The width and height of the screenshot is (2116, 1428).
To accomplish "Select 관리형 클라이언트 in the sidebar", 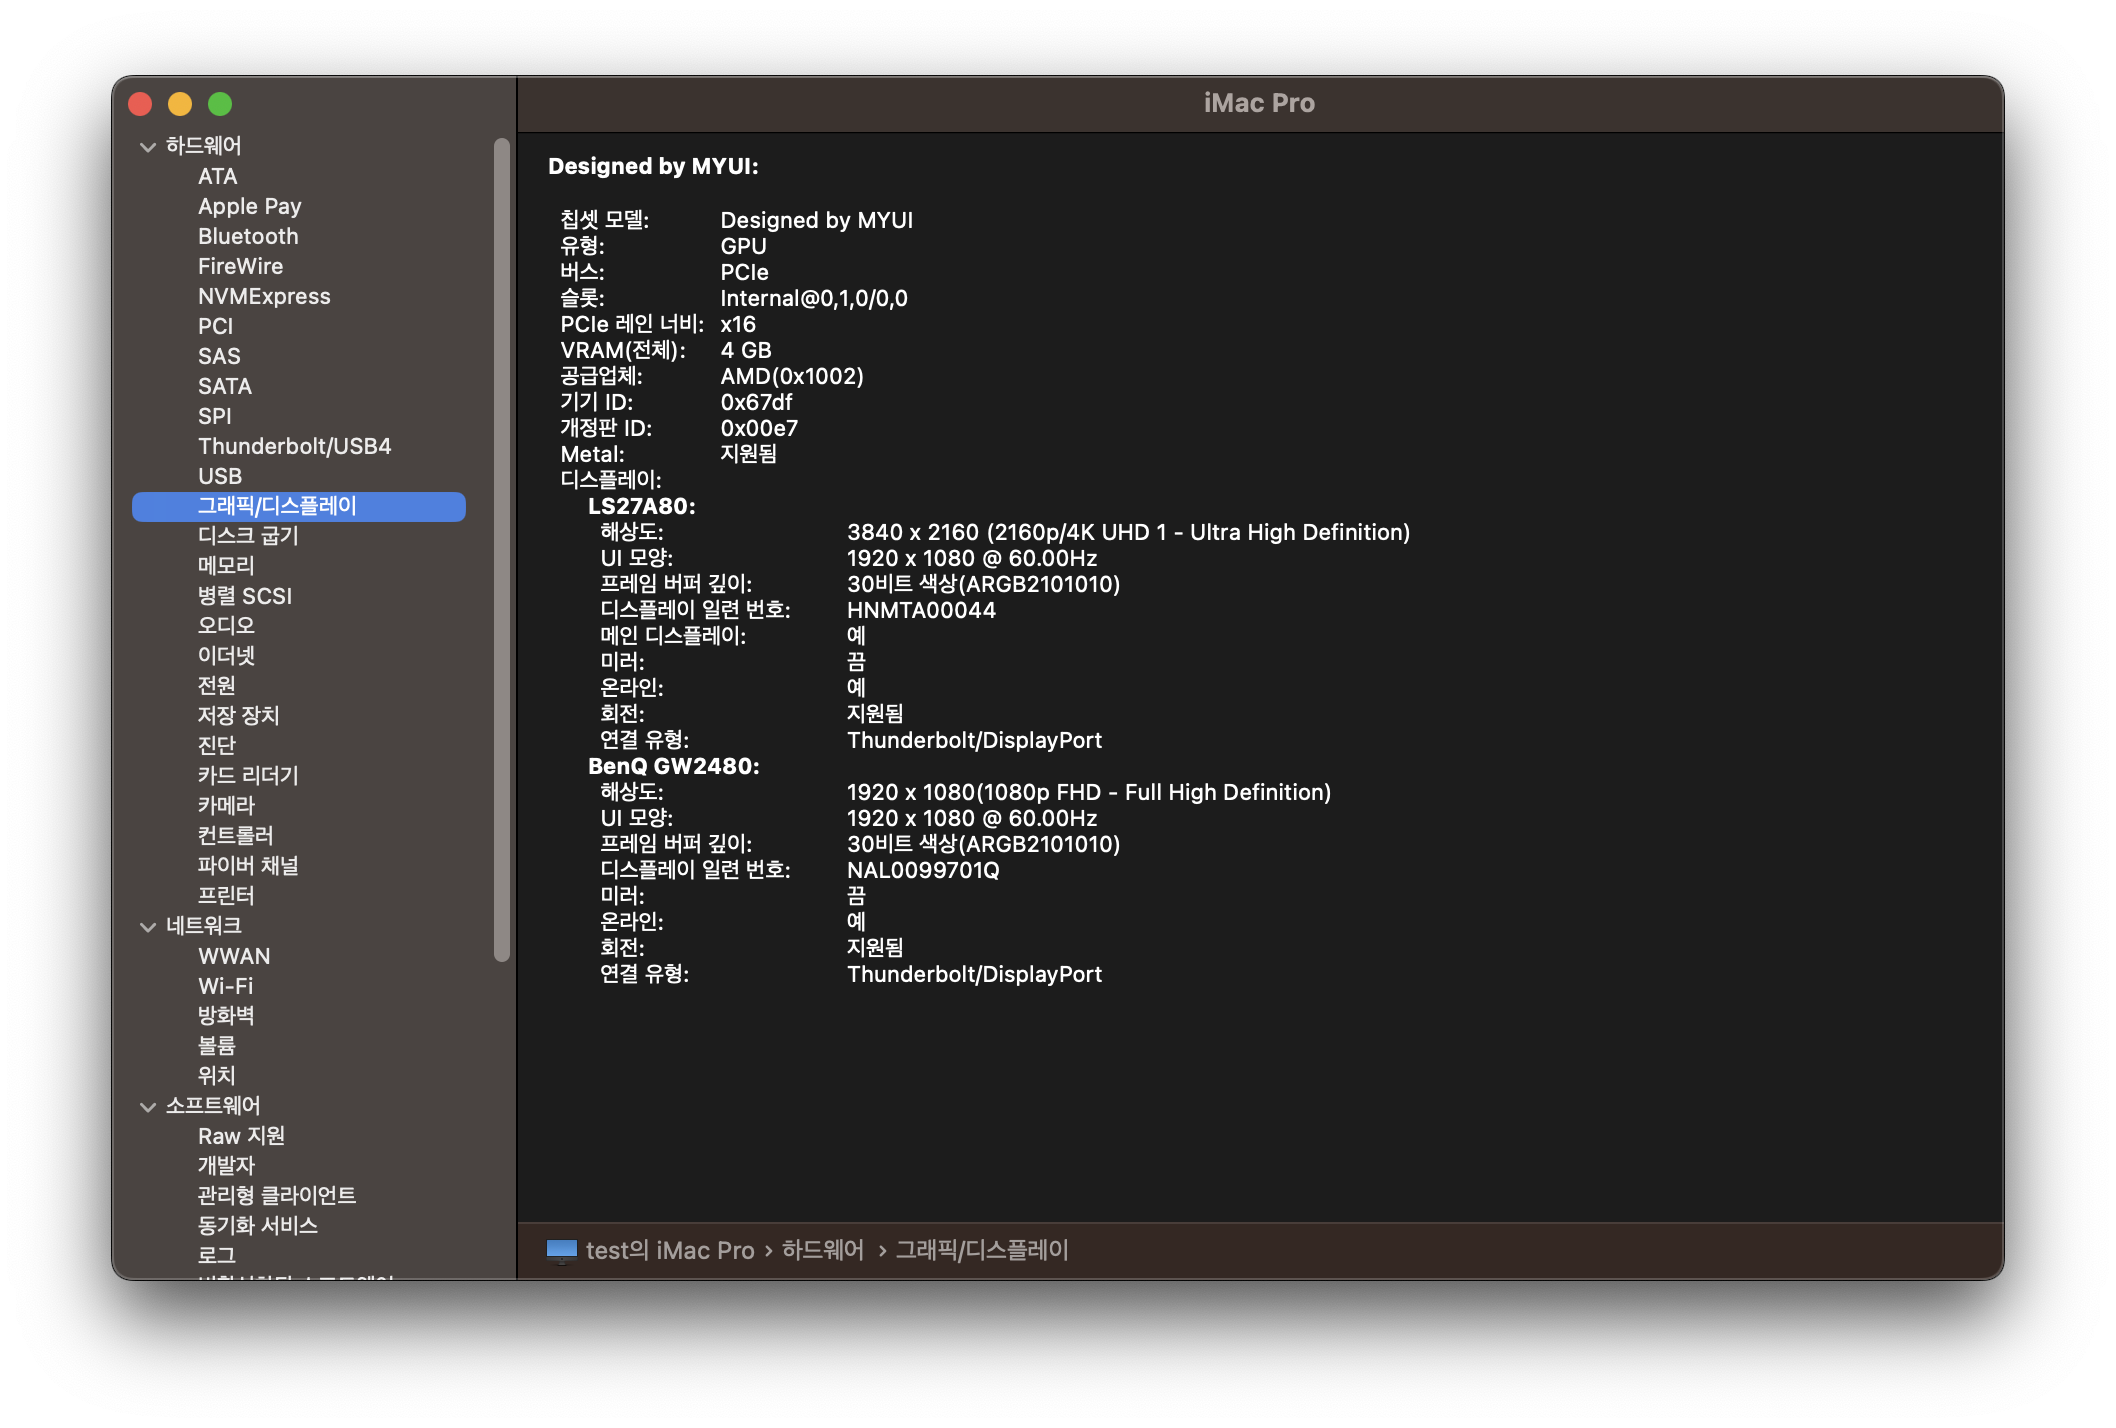I will point(277,1196).
